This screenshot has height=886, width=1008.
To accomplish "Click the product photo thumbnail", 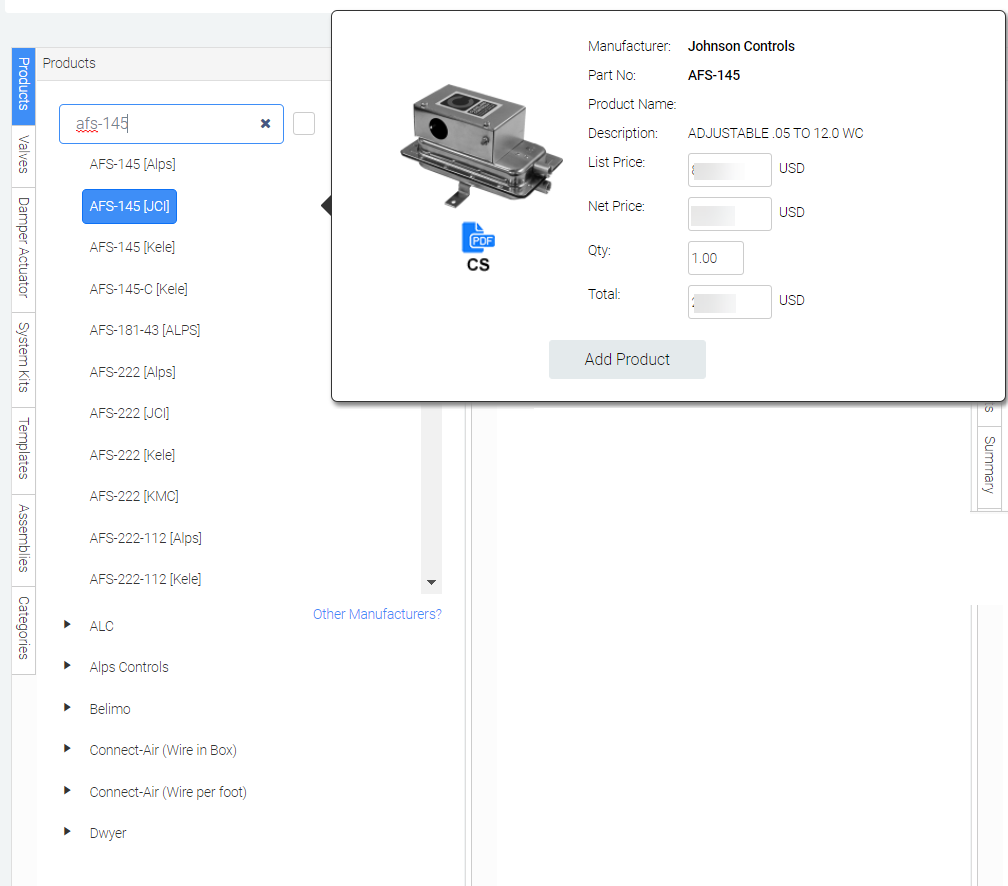I will [x=482, y=147].
